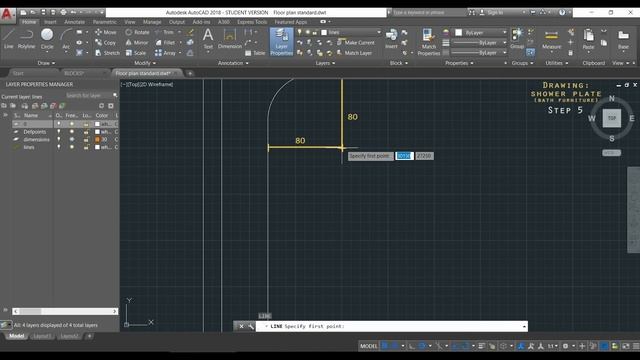The width and height of the screenshot is (640, 360).
Task: Click the Match Layer button
Action: click(354, 53)
